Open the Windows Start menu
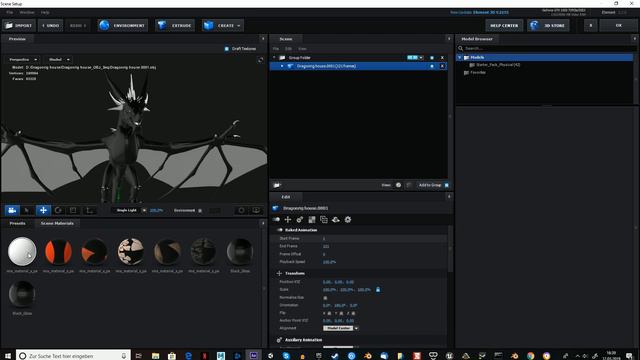The image size is (640, 360). coord(8,356)
